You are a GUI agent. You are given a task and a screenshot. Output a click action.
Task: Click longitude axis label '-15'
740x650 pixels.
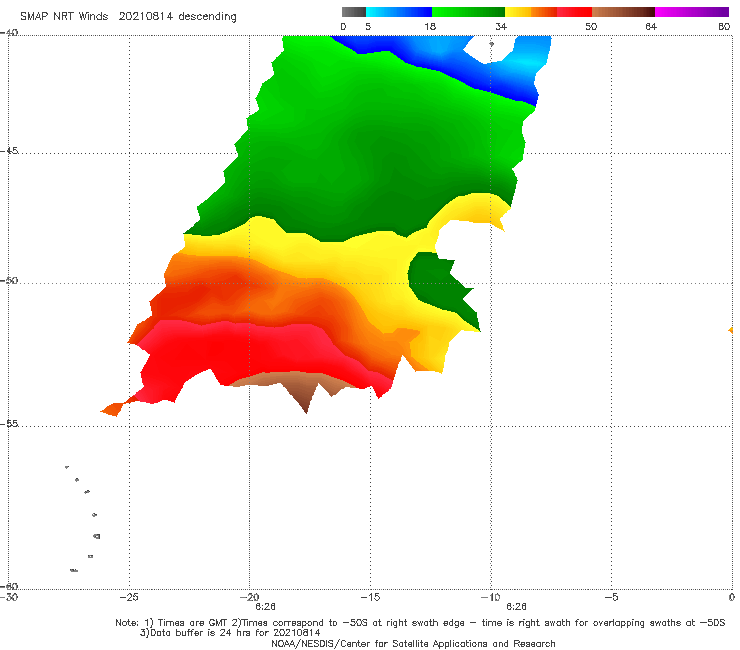point(370,597)
